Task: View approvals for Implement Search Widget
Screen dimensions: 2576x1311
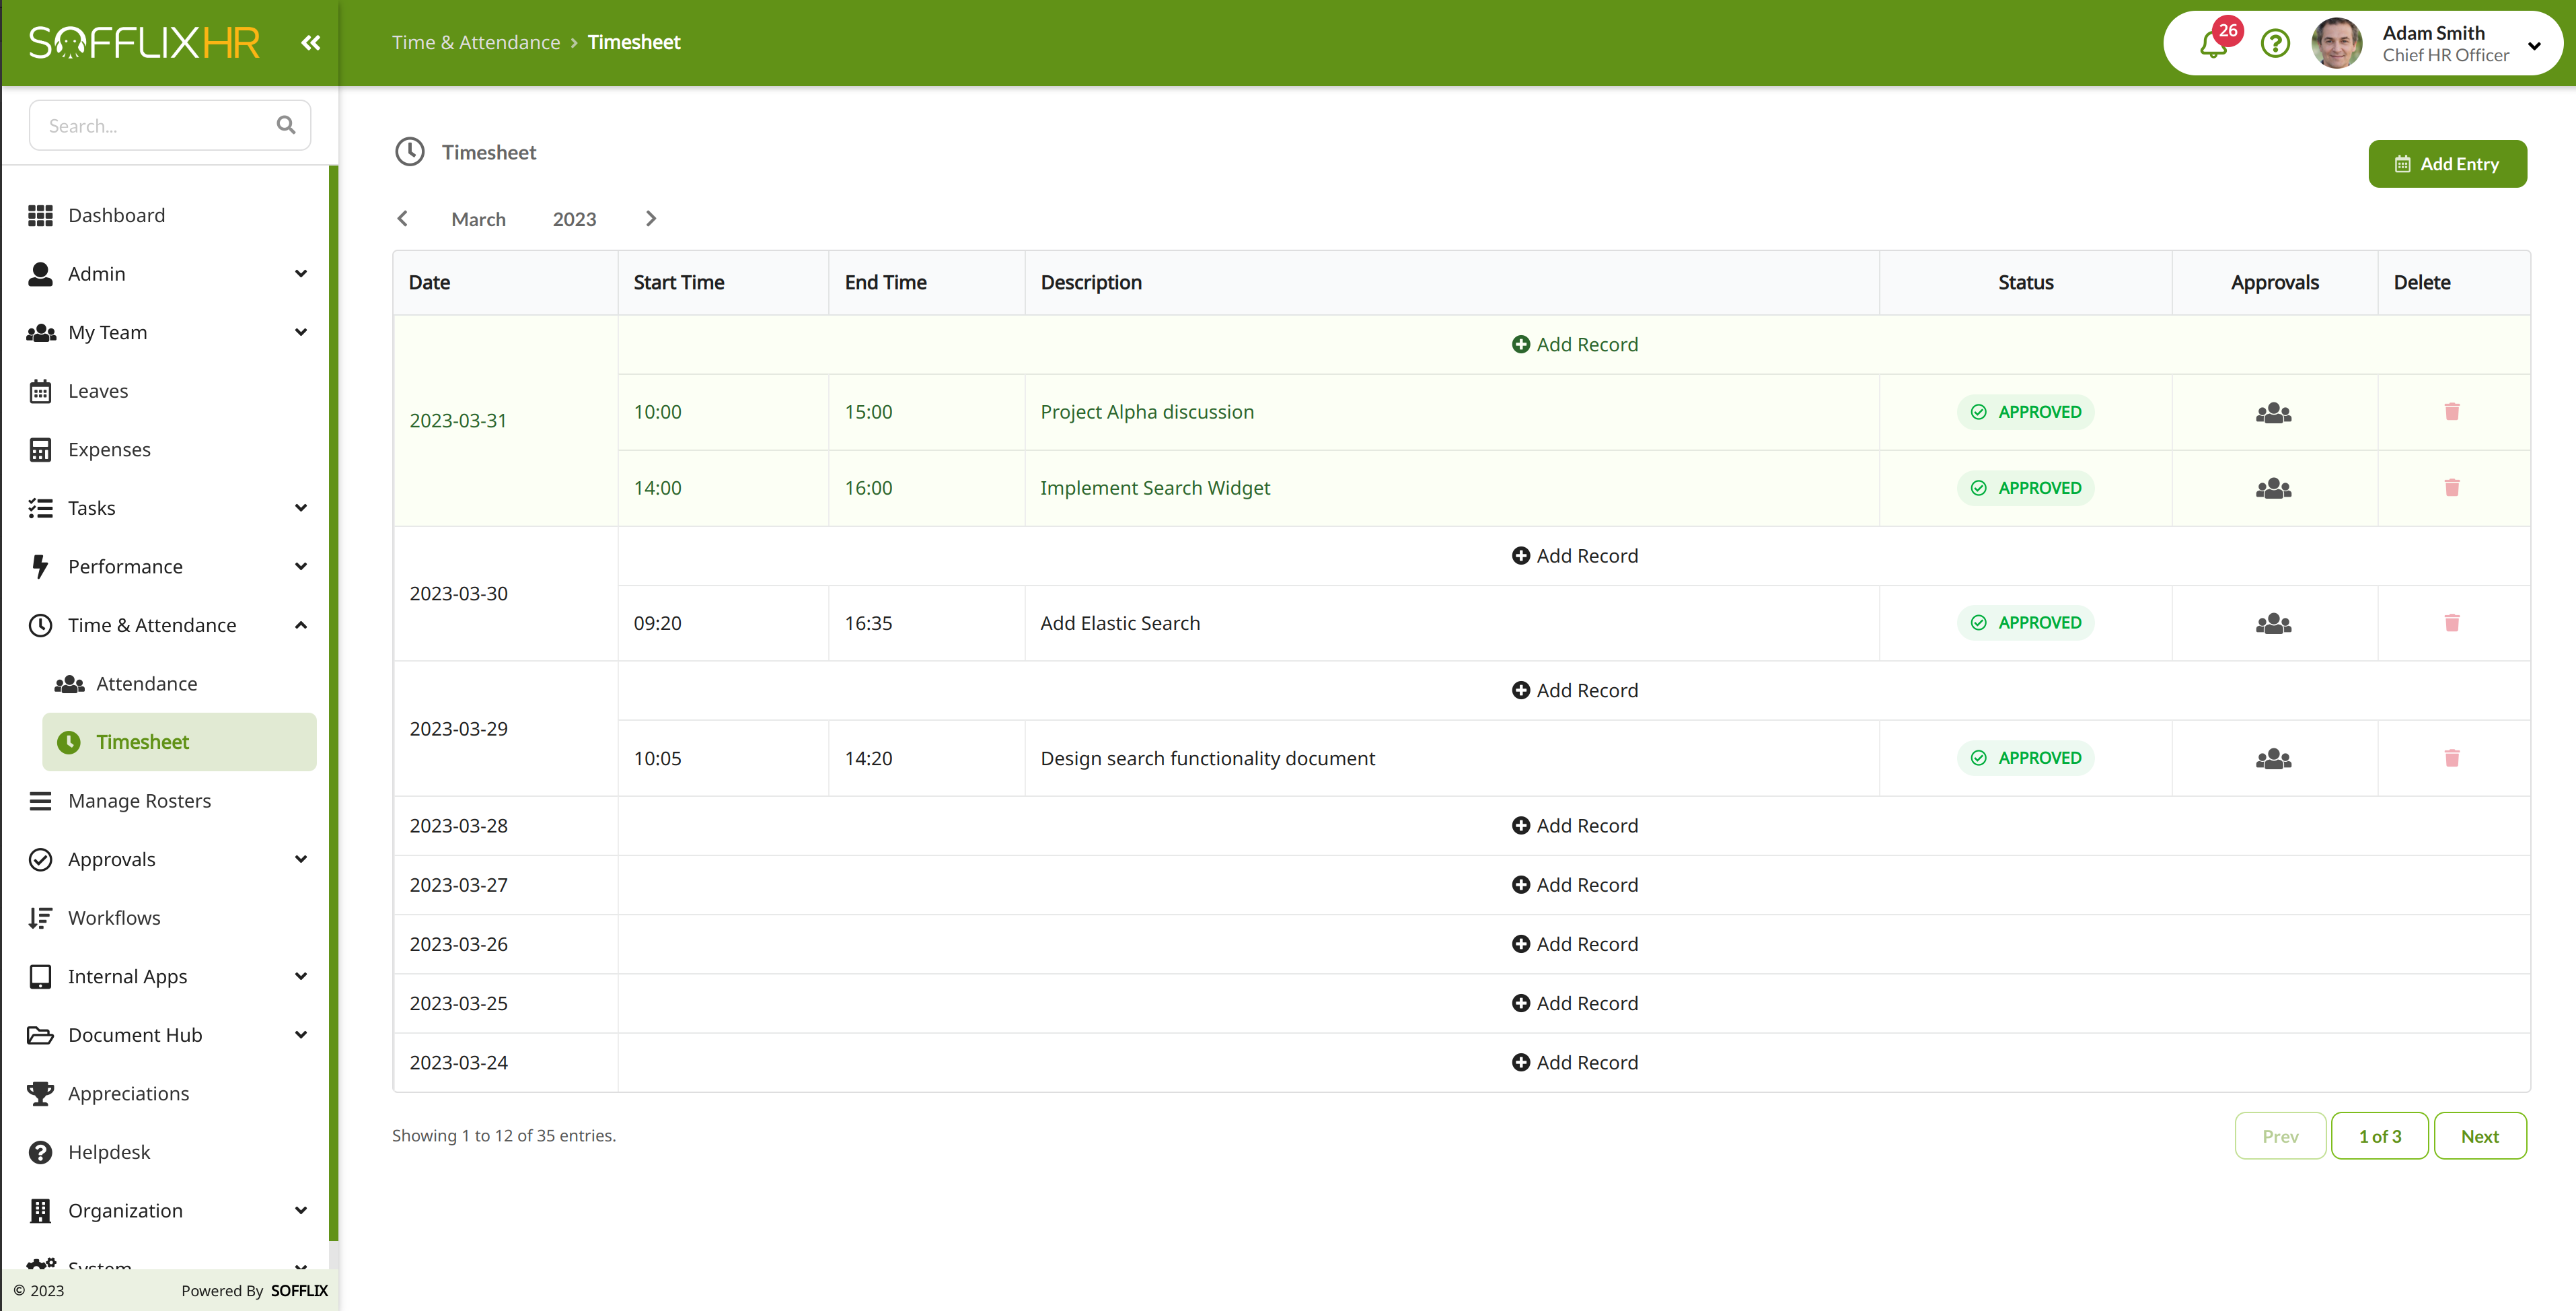Action: click(2273, 488)
